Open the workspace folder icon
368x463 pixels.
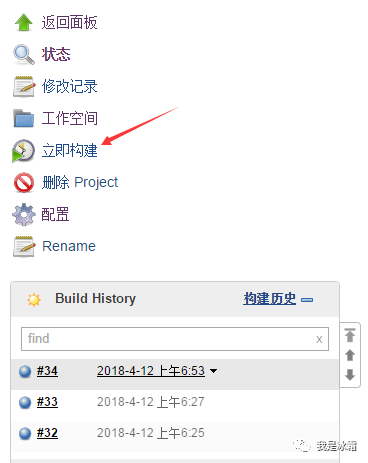24,118
